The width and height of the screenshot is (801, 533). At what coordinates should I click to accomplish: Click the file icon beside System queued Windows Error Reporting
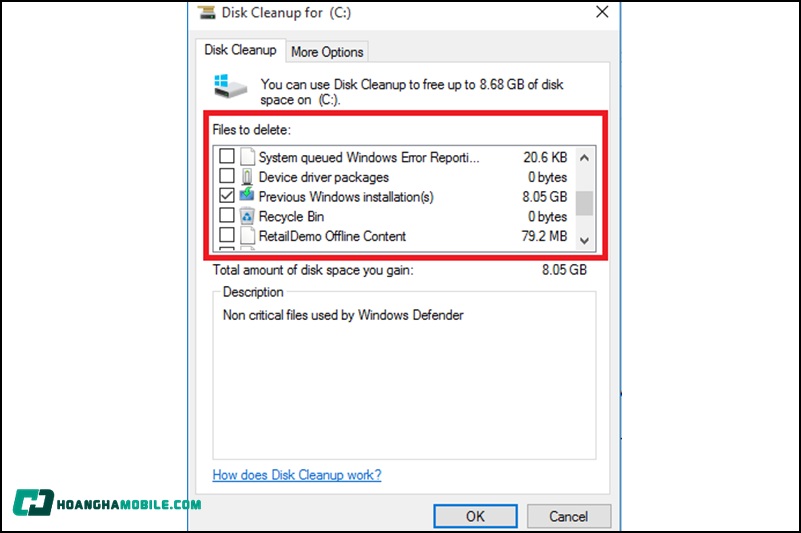(248, 156)
